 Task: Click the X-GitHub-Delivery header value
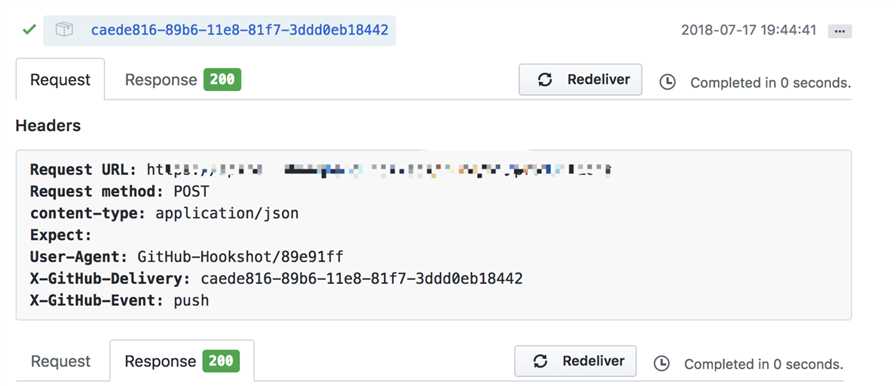pos(362,279)
